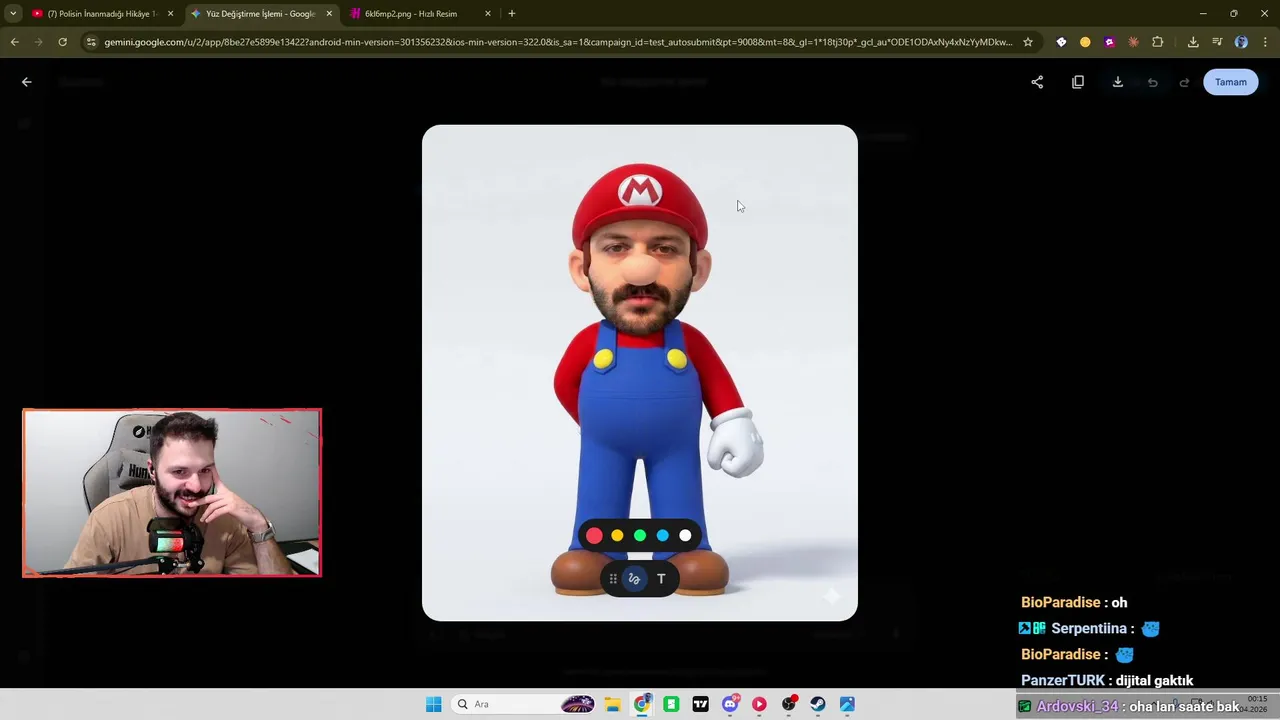Redo the last edit
Screen dimensions: 1280x720
point(1185,82)
